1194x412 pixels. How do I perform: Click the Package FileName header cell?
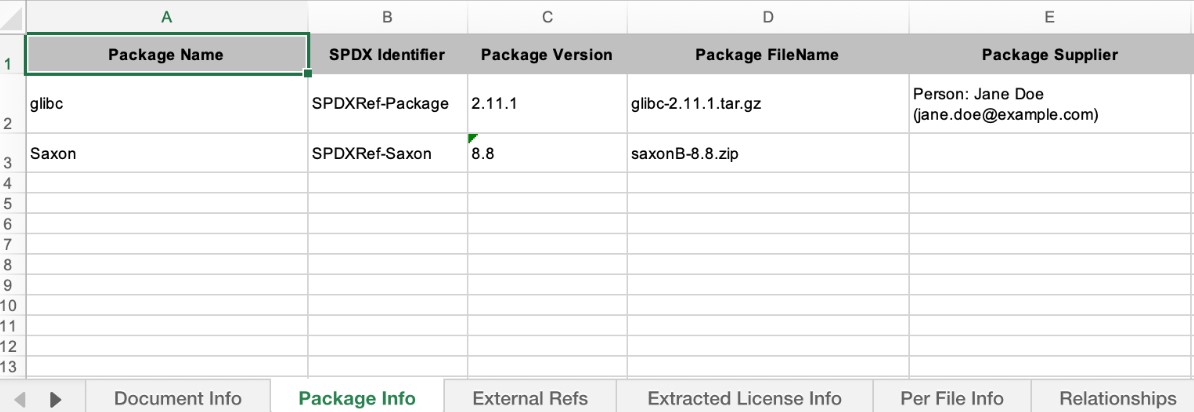(767, 54)
